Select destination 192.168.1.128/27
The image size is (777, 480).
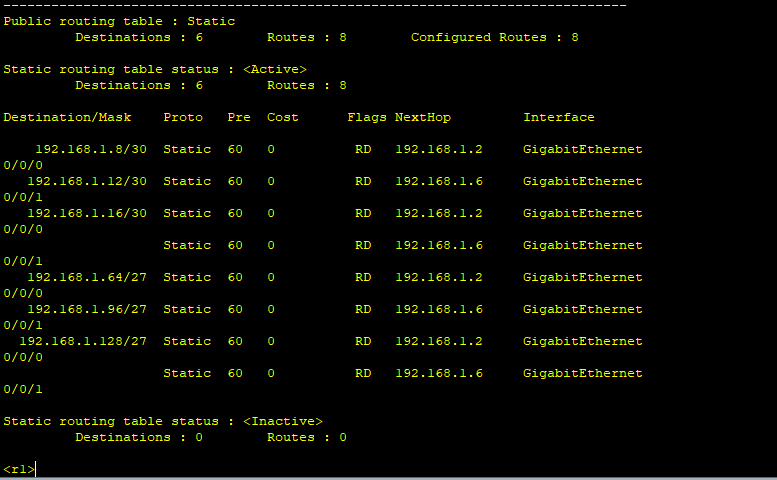pos(83,341)
